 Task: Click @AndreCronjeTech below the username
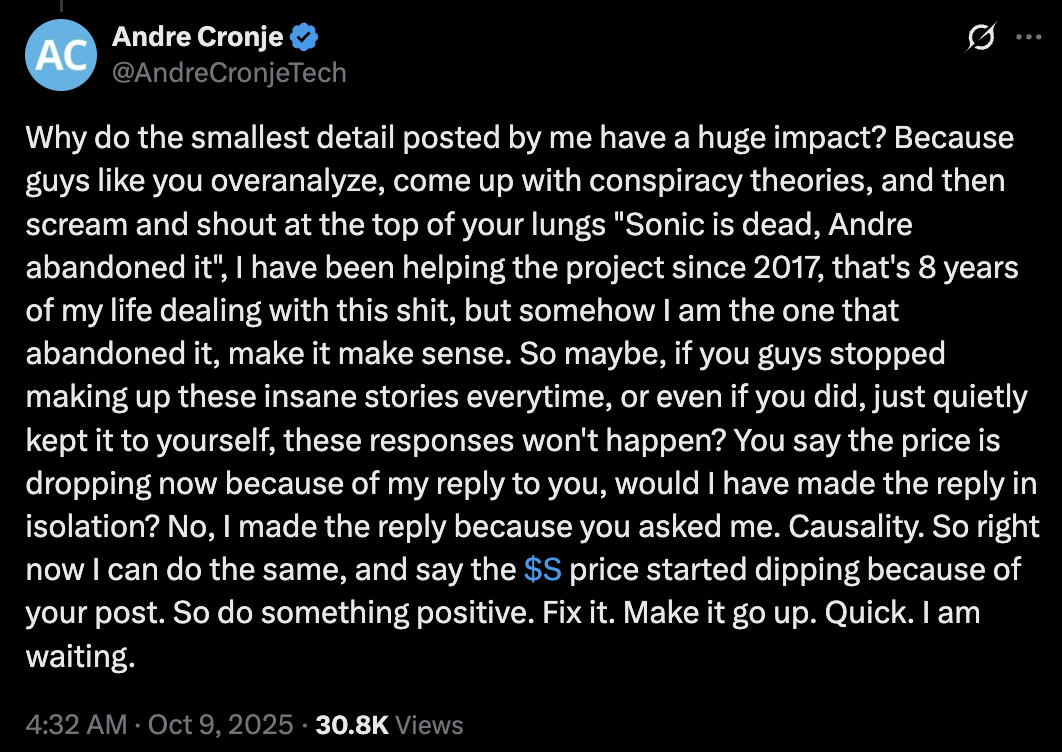coord(229,71)
